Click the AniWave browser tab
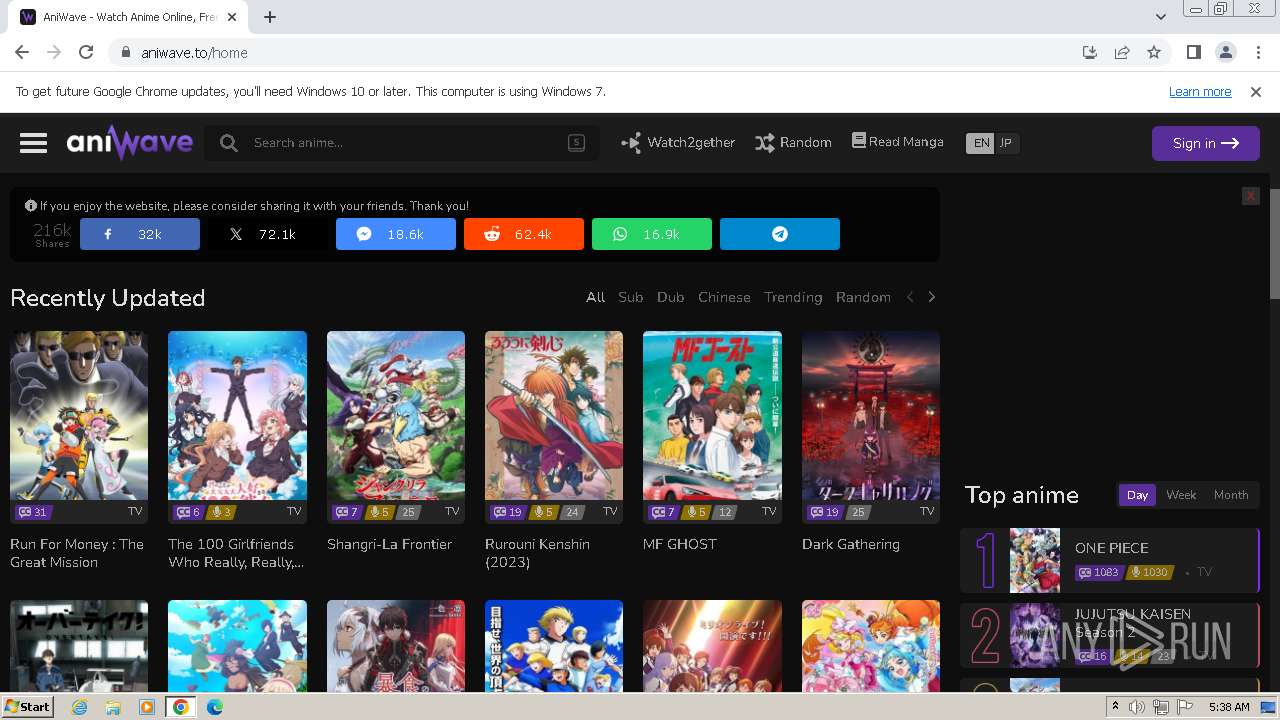The image size is (1280, 720). tap(130, 17)
